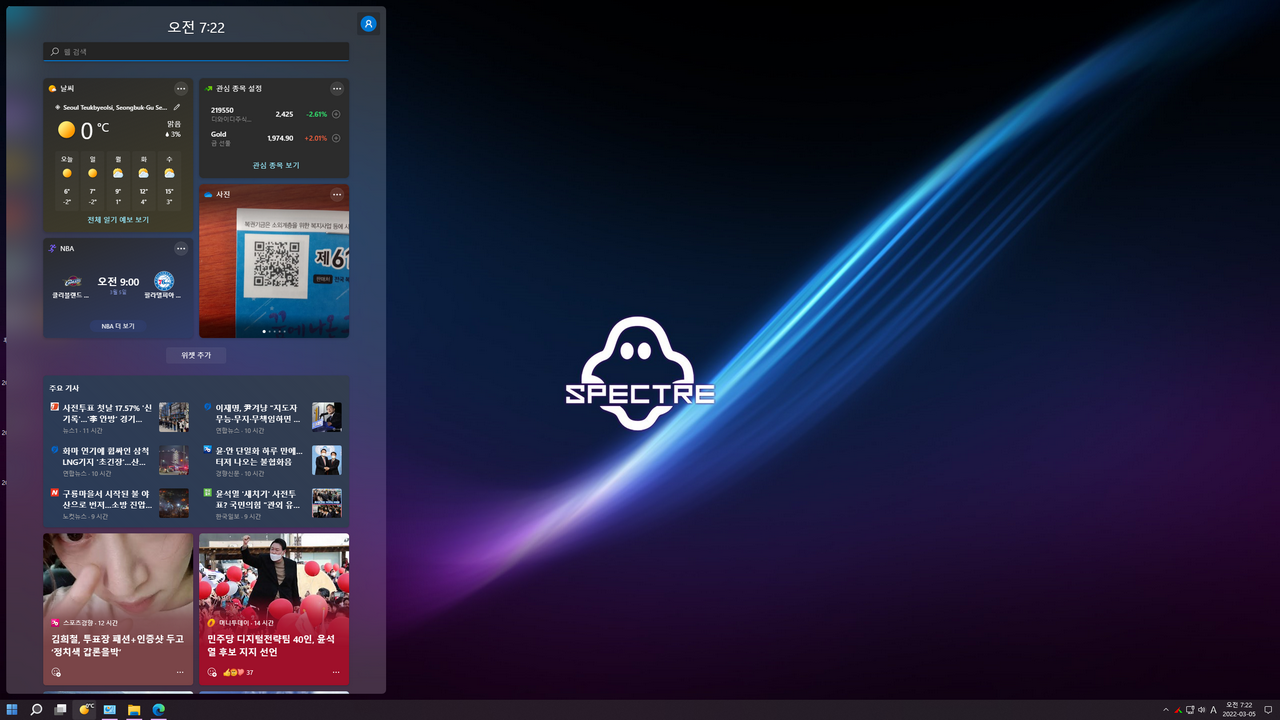Click the '관심 종목 설정' widget title

(239, 89)
